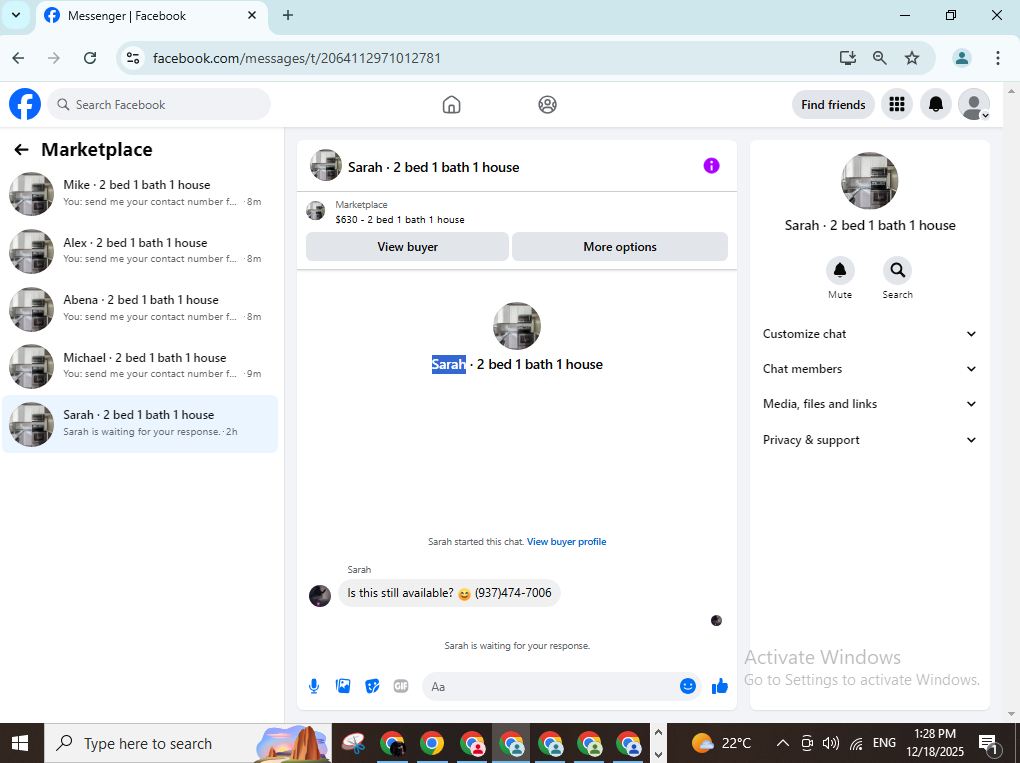Click the More options button
This screenshot has width=1020, height=763.
[620, 247]
